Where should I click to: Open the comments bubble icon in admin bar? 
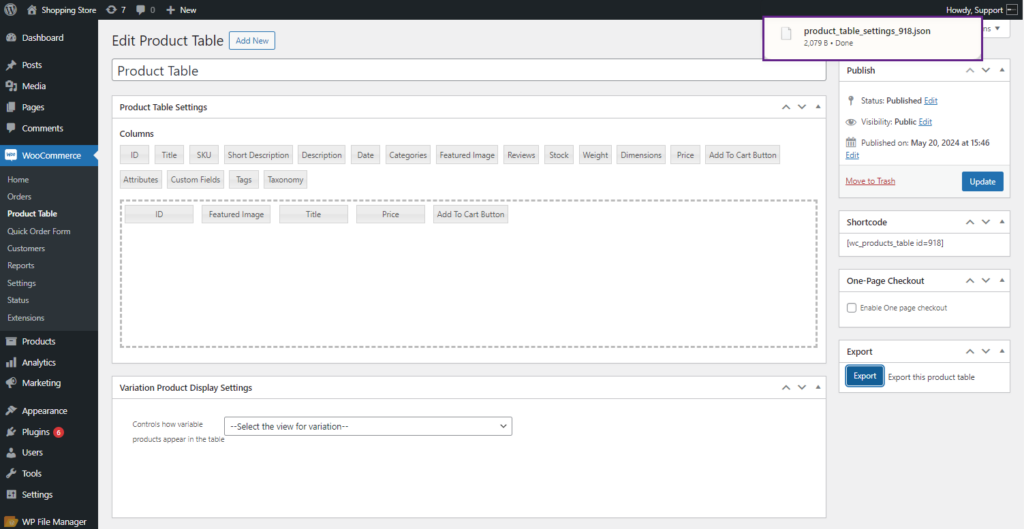(140, 10)
